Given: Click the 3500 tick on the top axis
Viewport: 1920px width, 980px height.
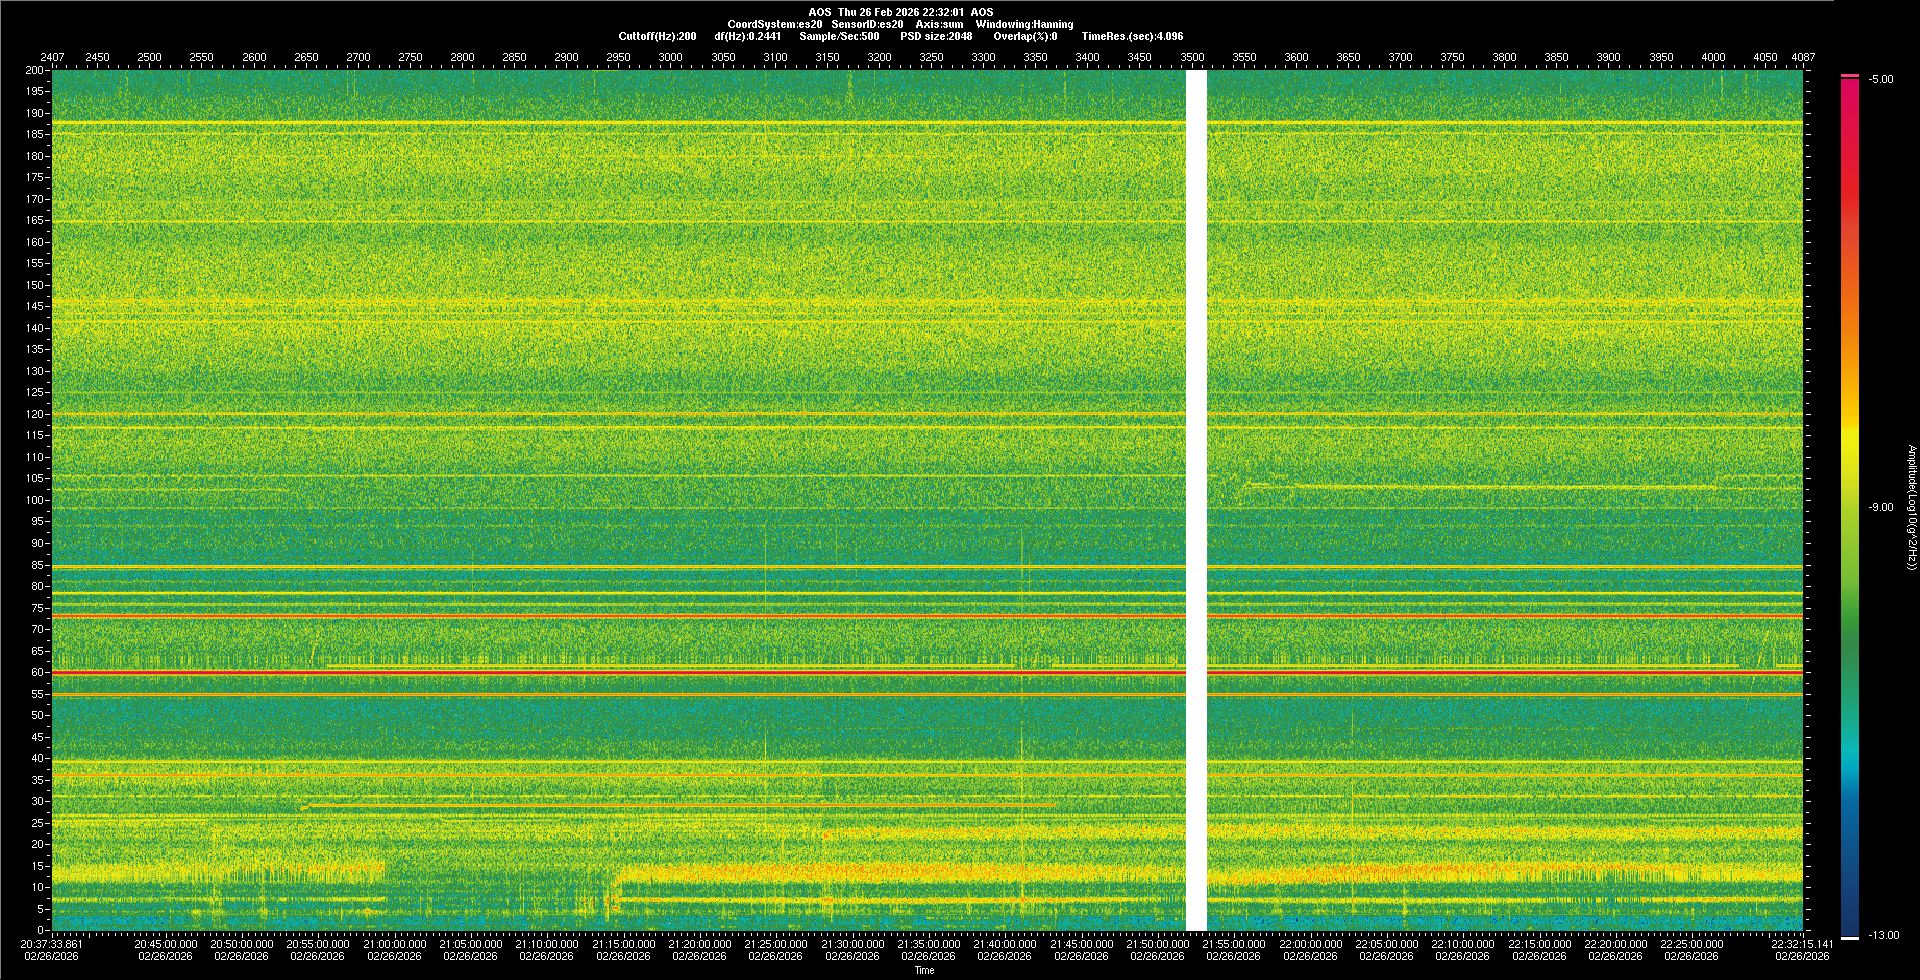Looking at the screenshot, I should [1192, 57].
